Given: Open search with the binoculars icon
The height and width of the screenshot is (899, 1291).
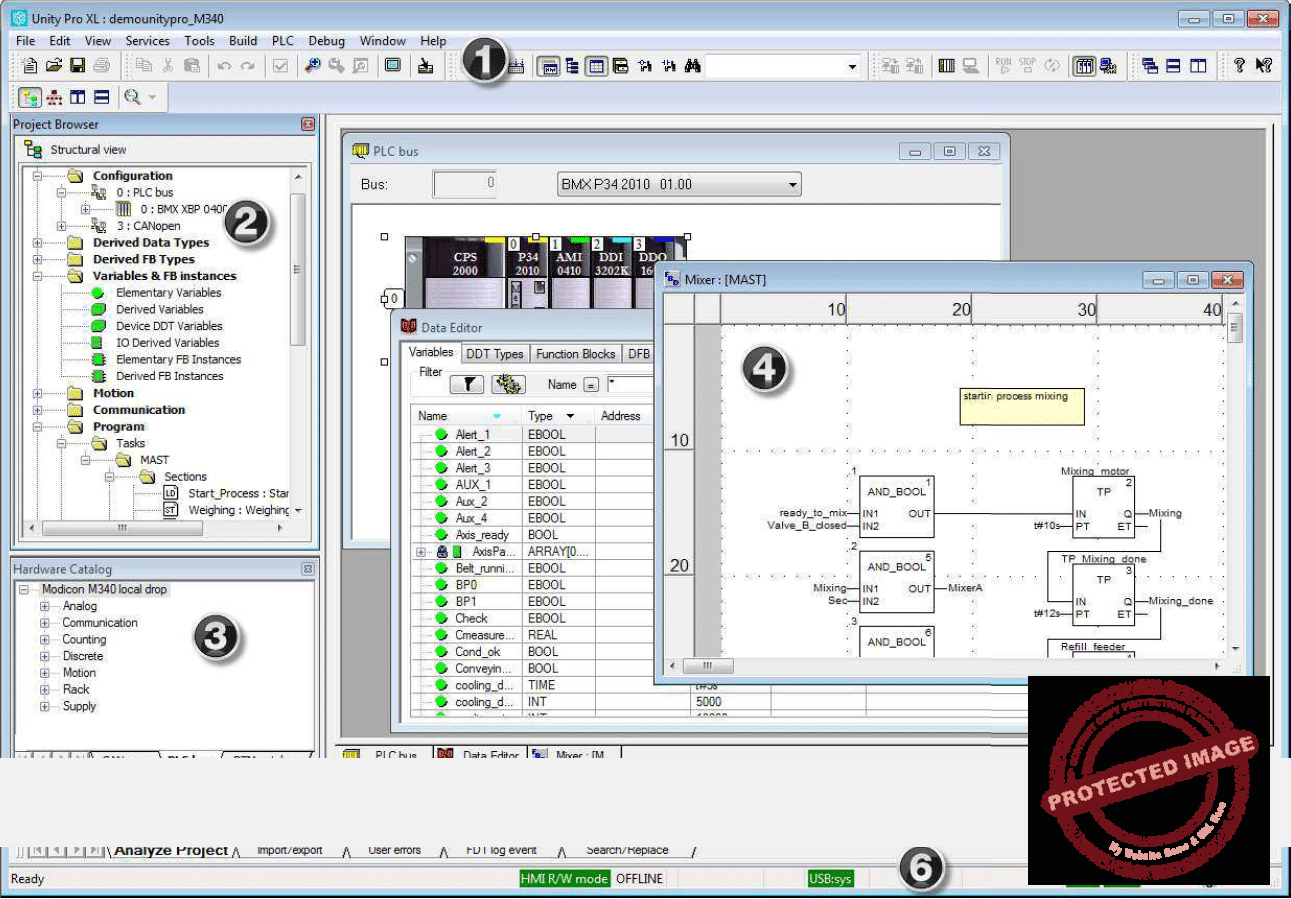Looking at the screenshot, I should click(693, 66).
